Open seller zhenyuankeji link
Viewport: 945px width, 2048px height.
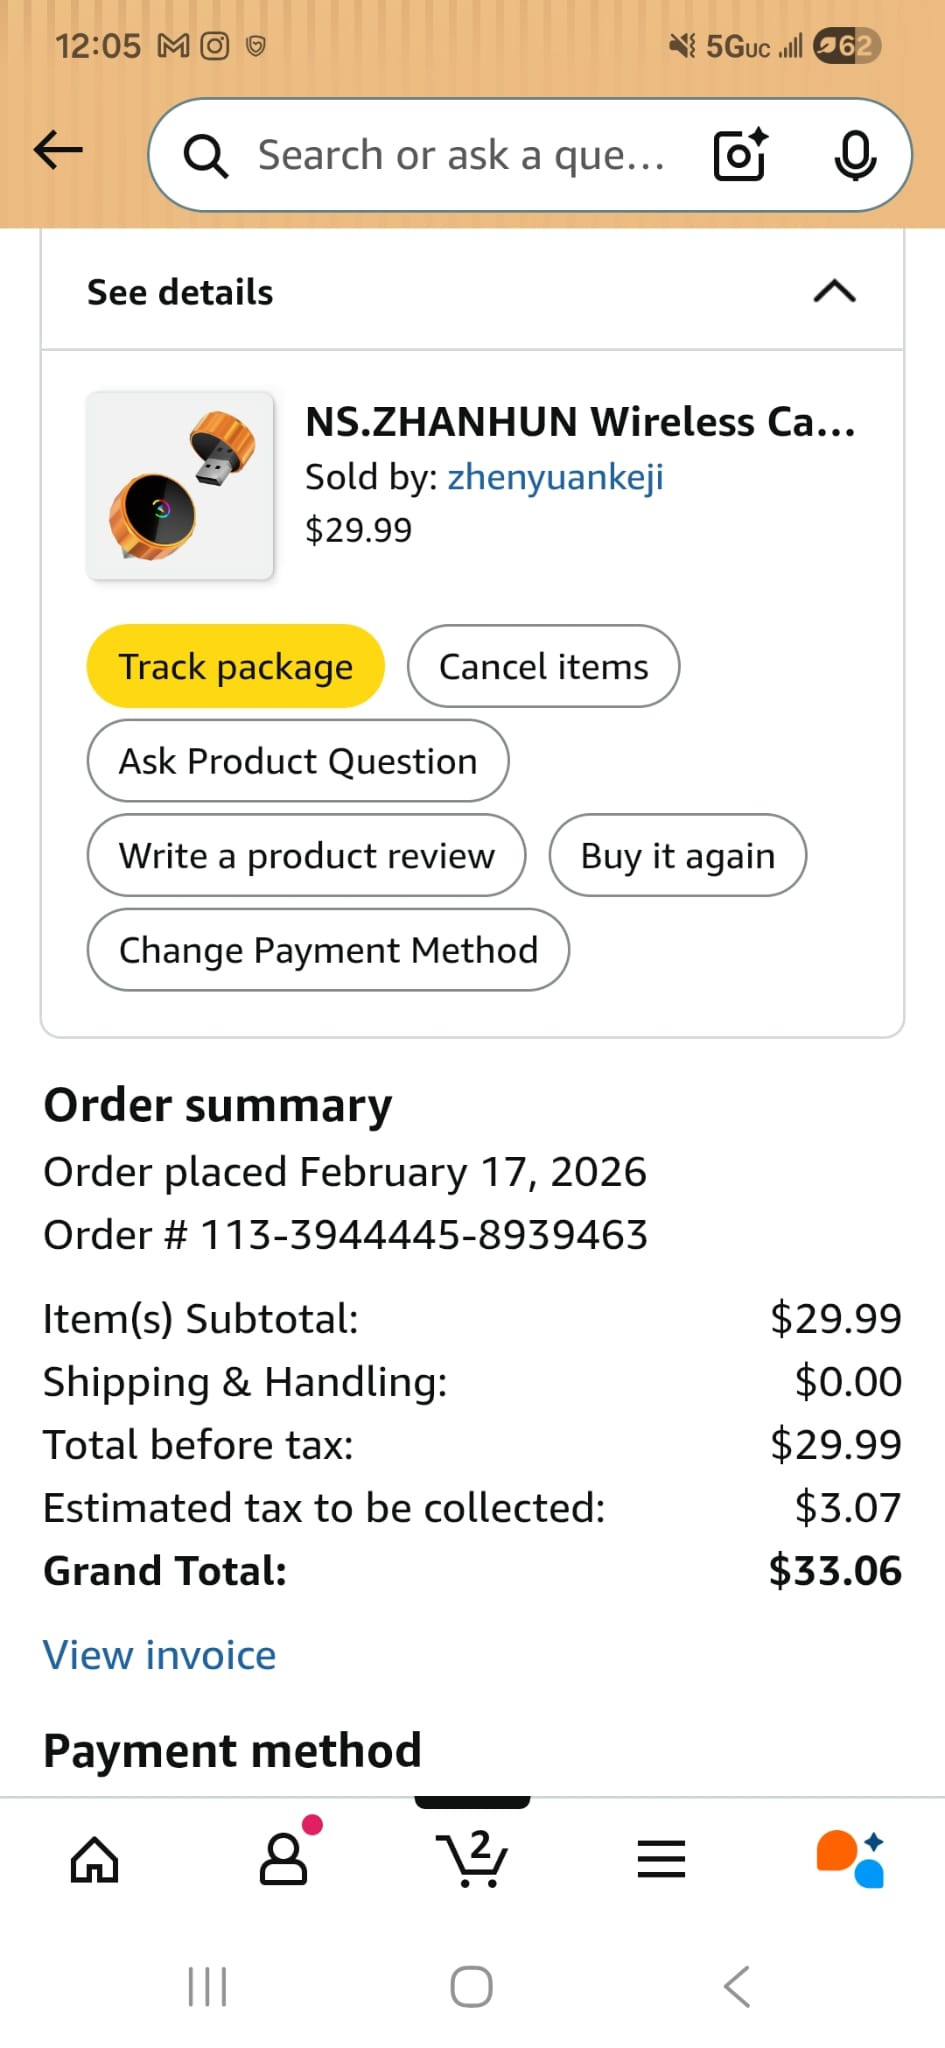555,477
